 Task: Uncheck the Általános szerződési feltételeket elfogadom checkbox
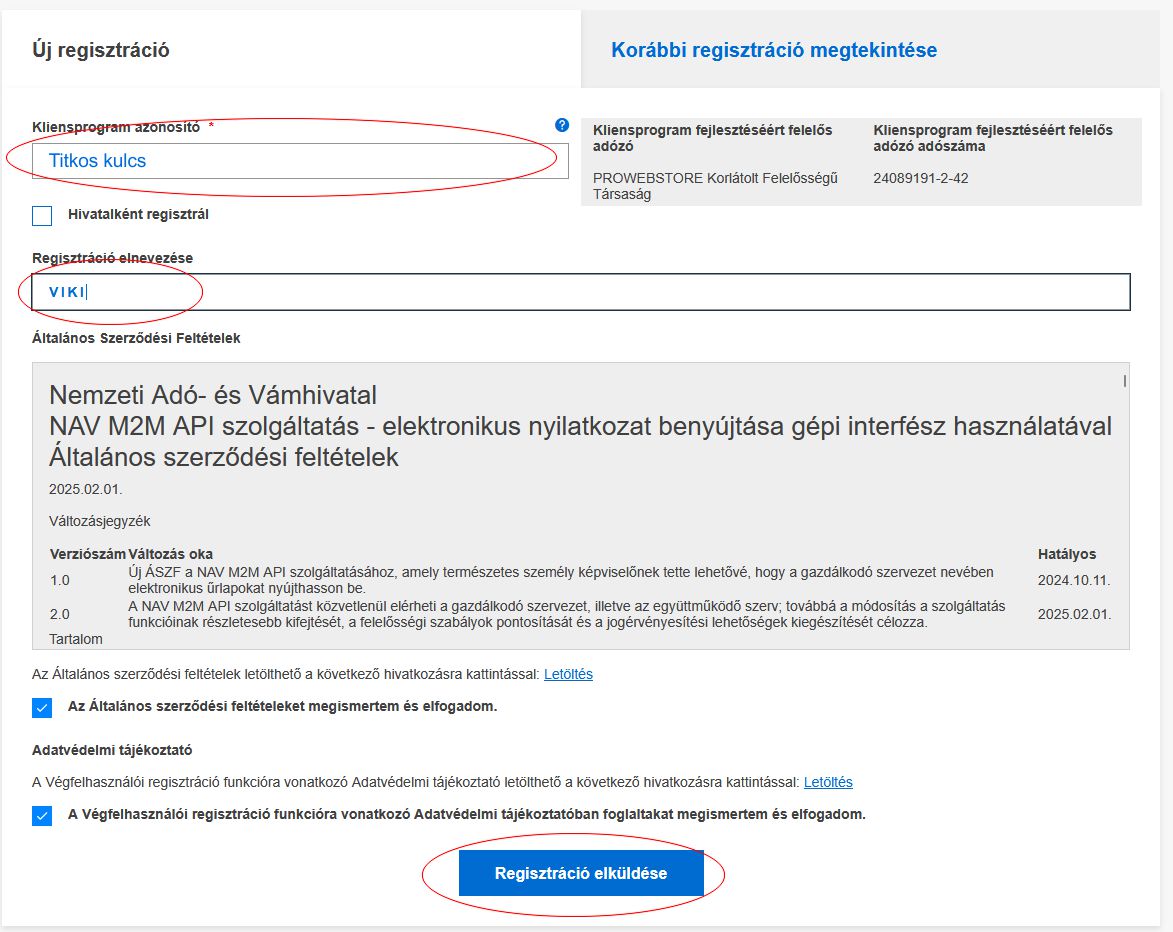pyautogui.click(x=42, y=708)
